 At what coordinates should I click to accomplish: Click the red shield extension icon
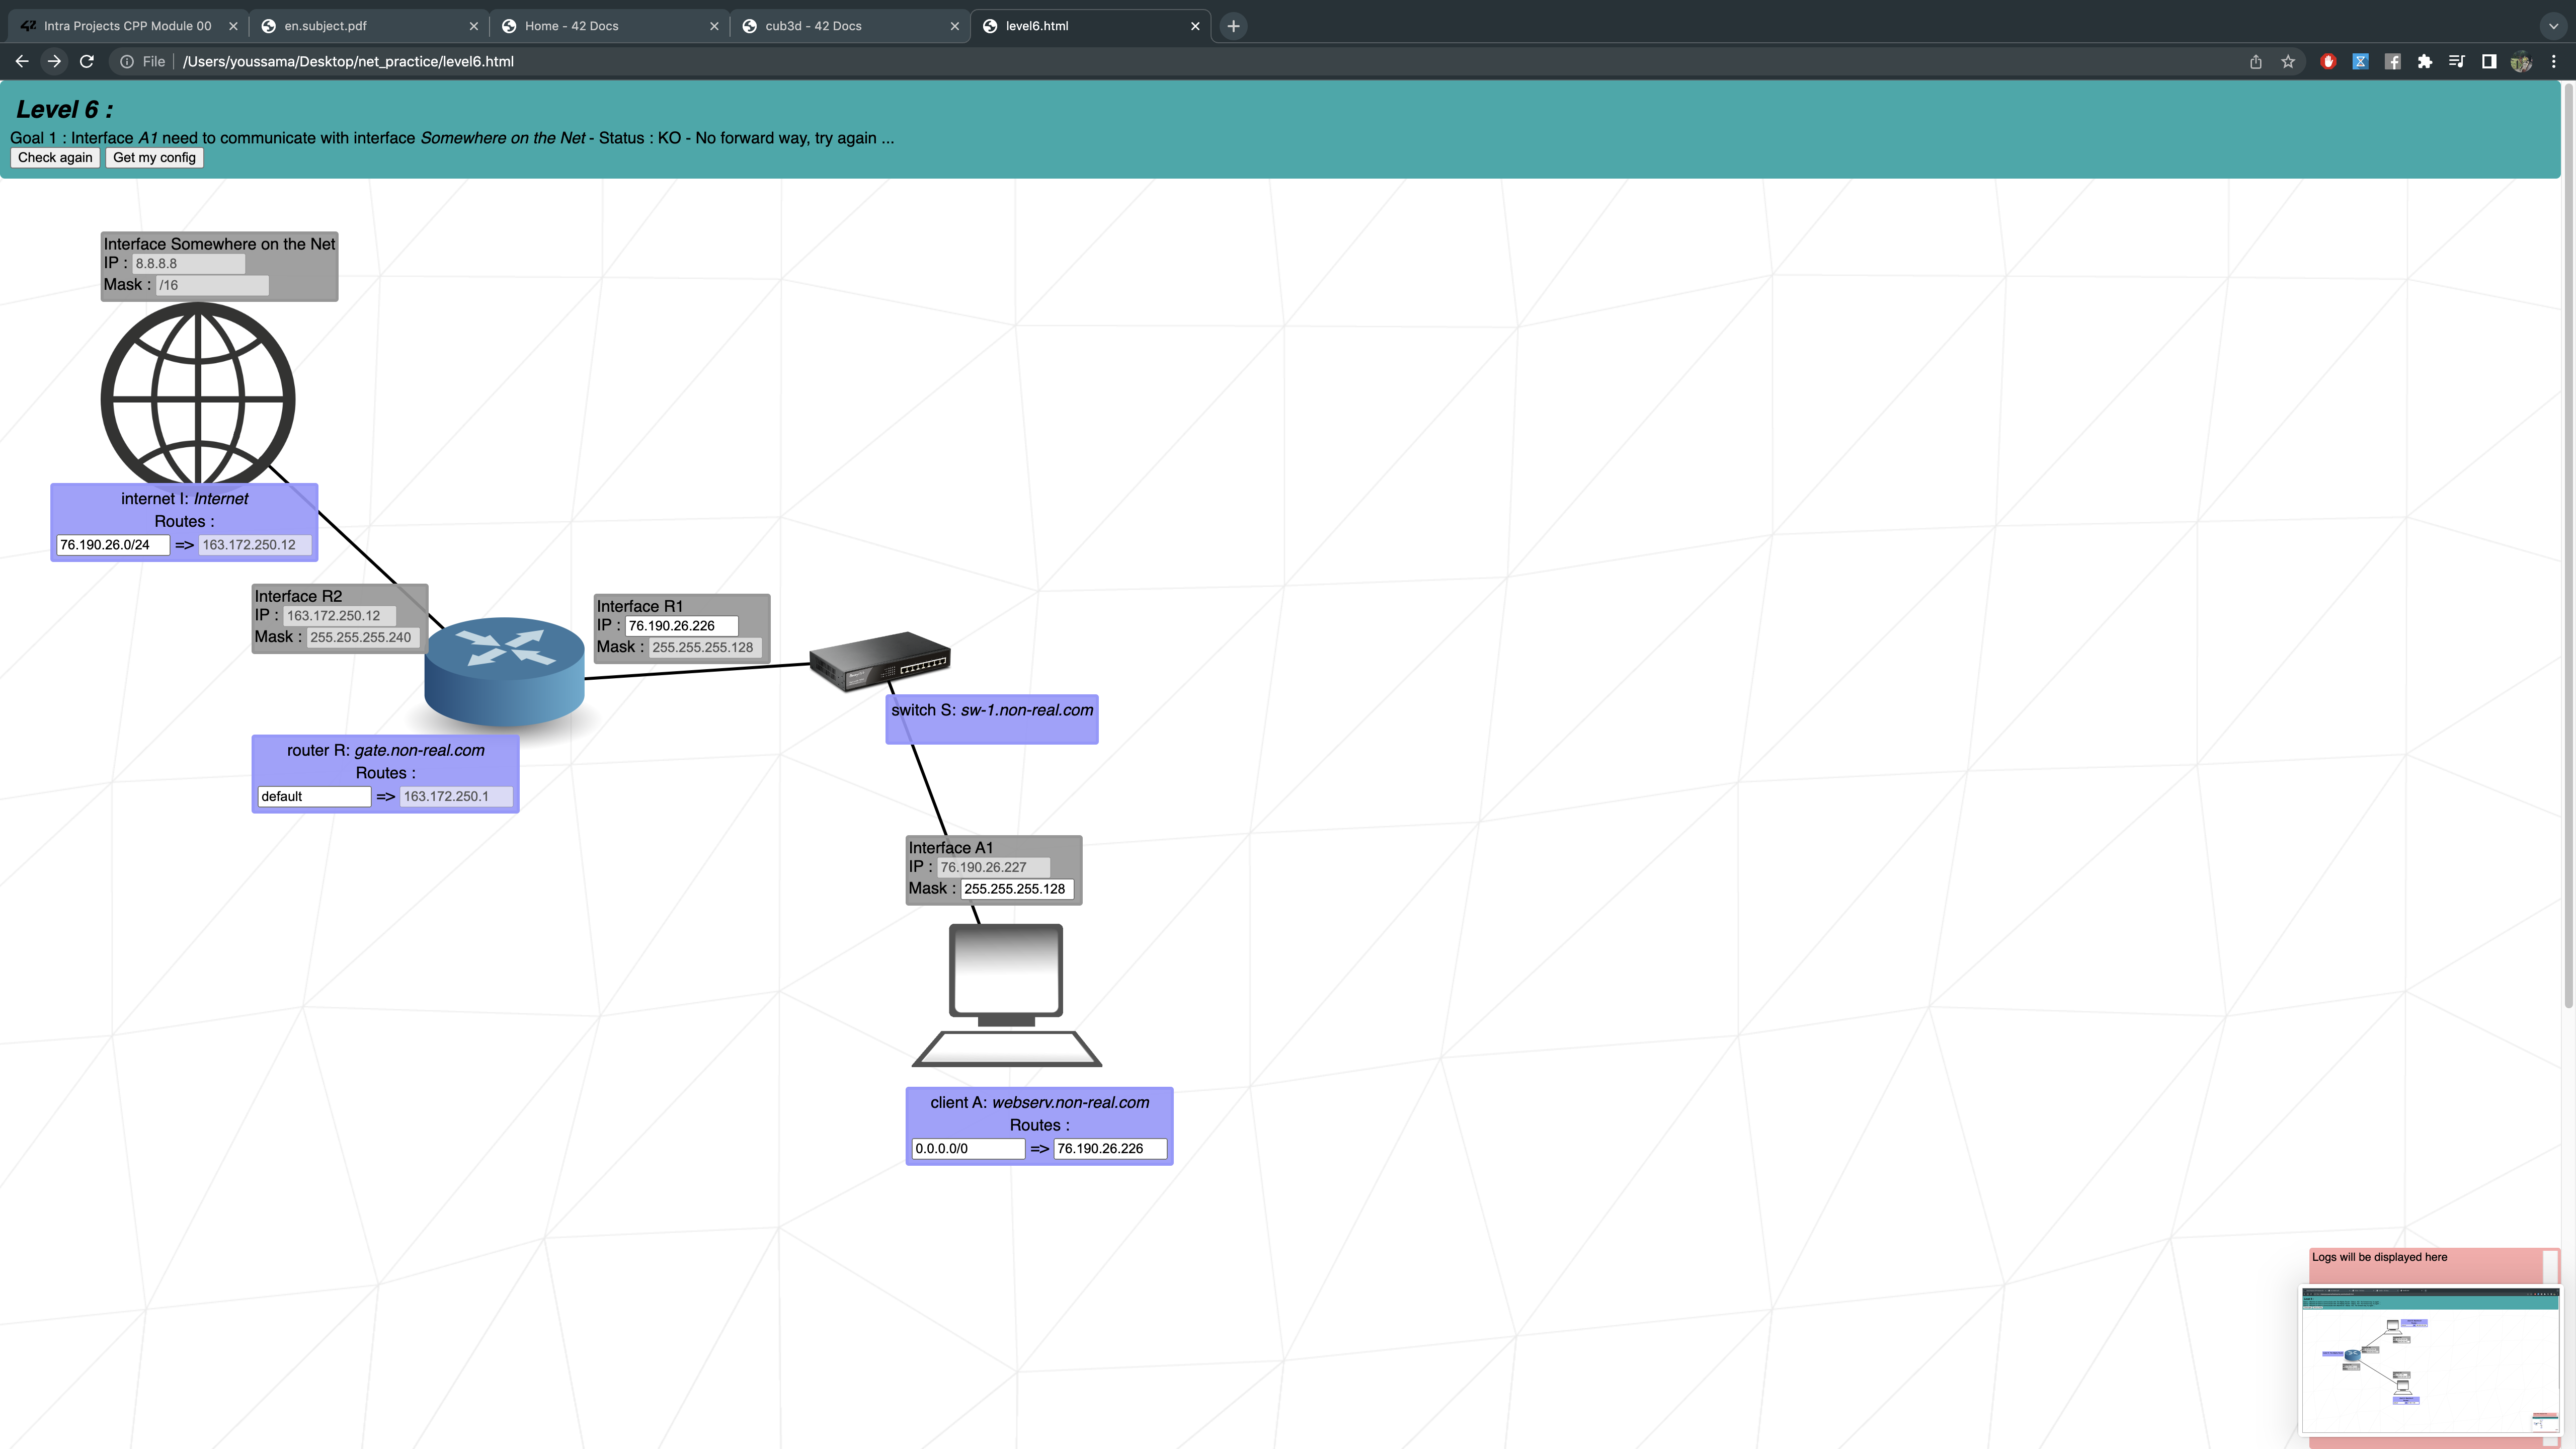click(2328, 61)
